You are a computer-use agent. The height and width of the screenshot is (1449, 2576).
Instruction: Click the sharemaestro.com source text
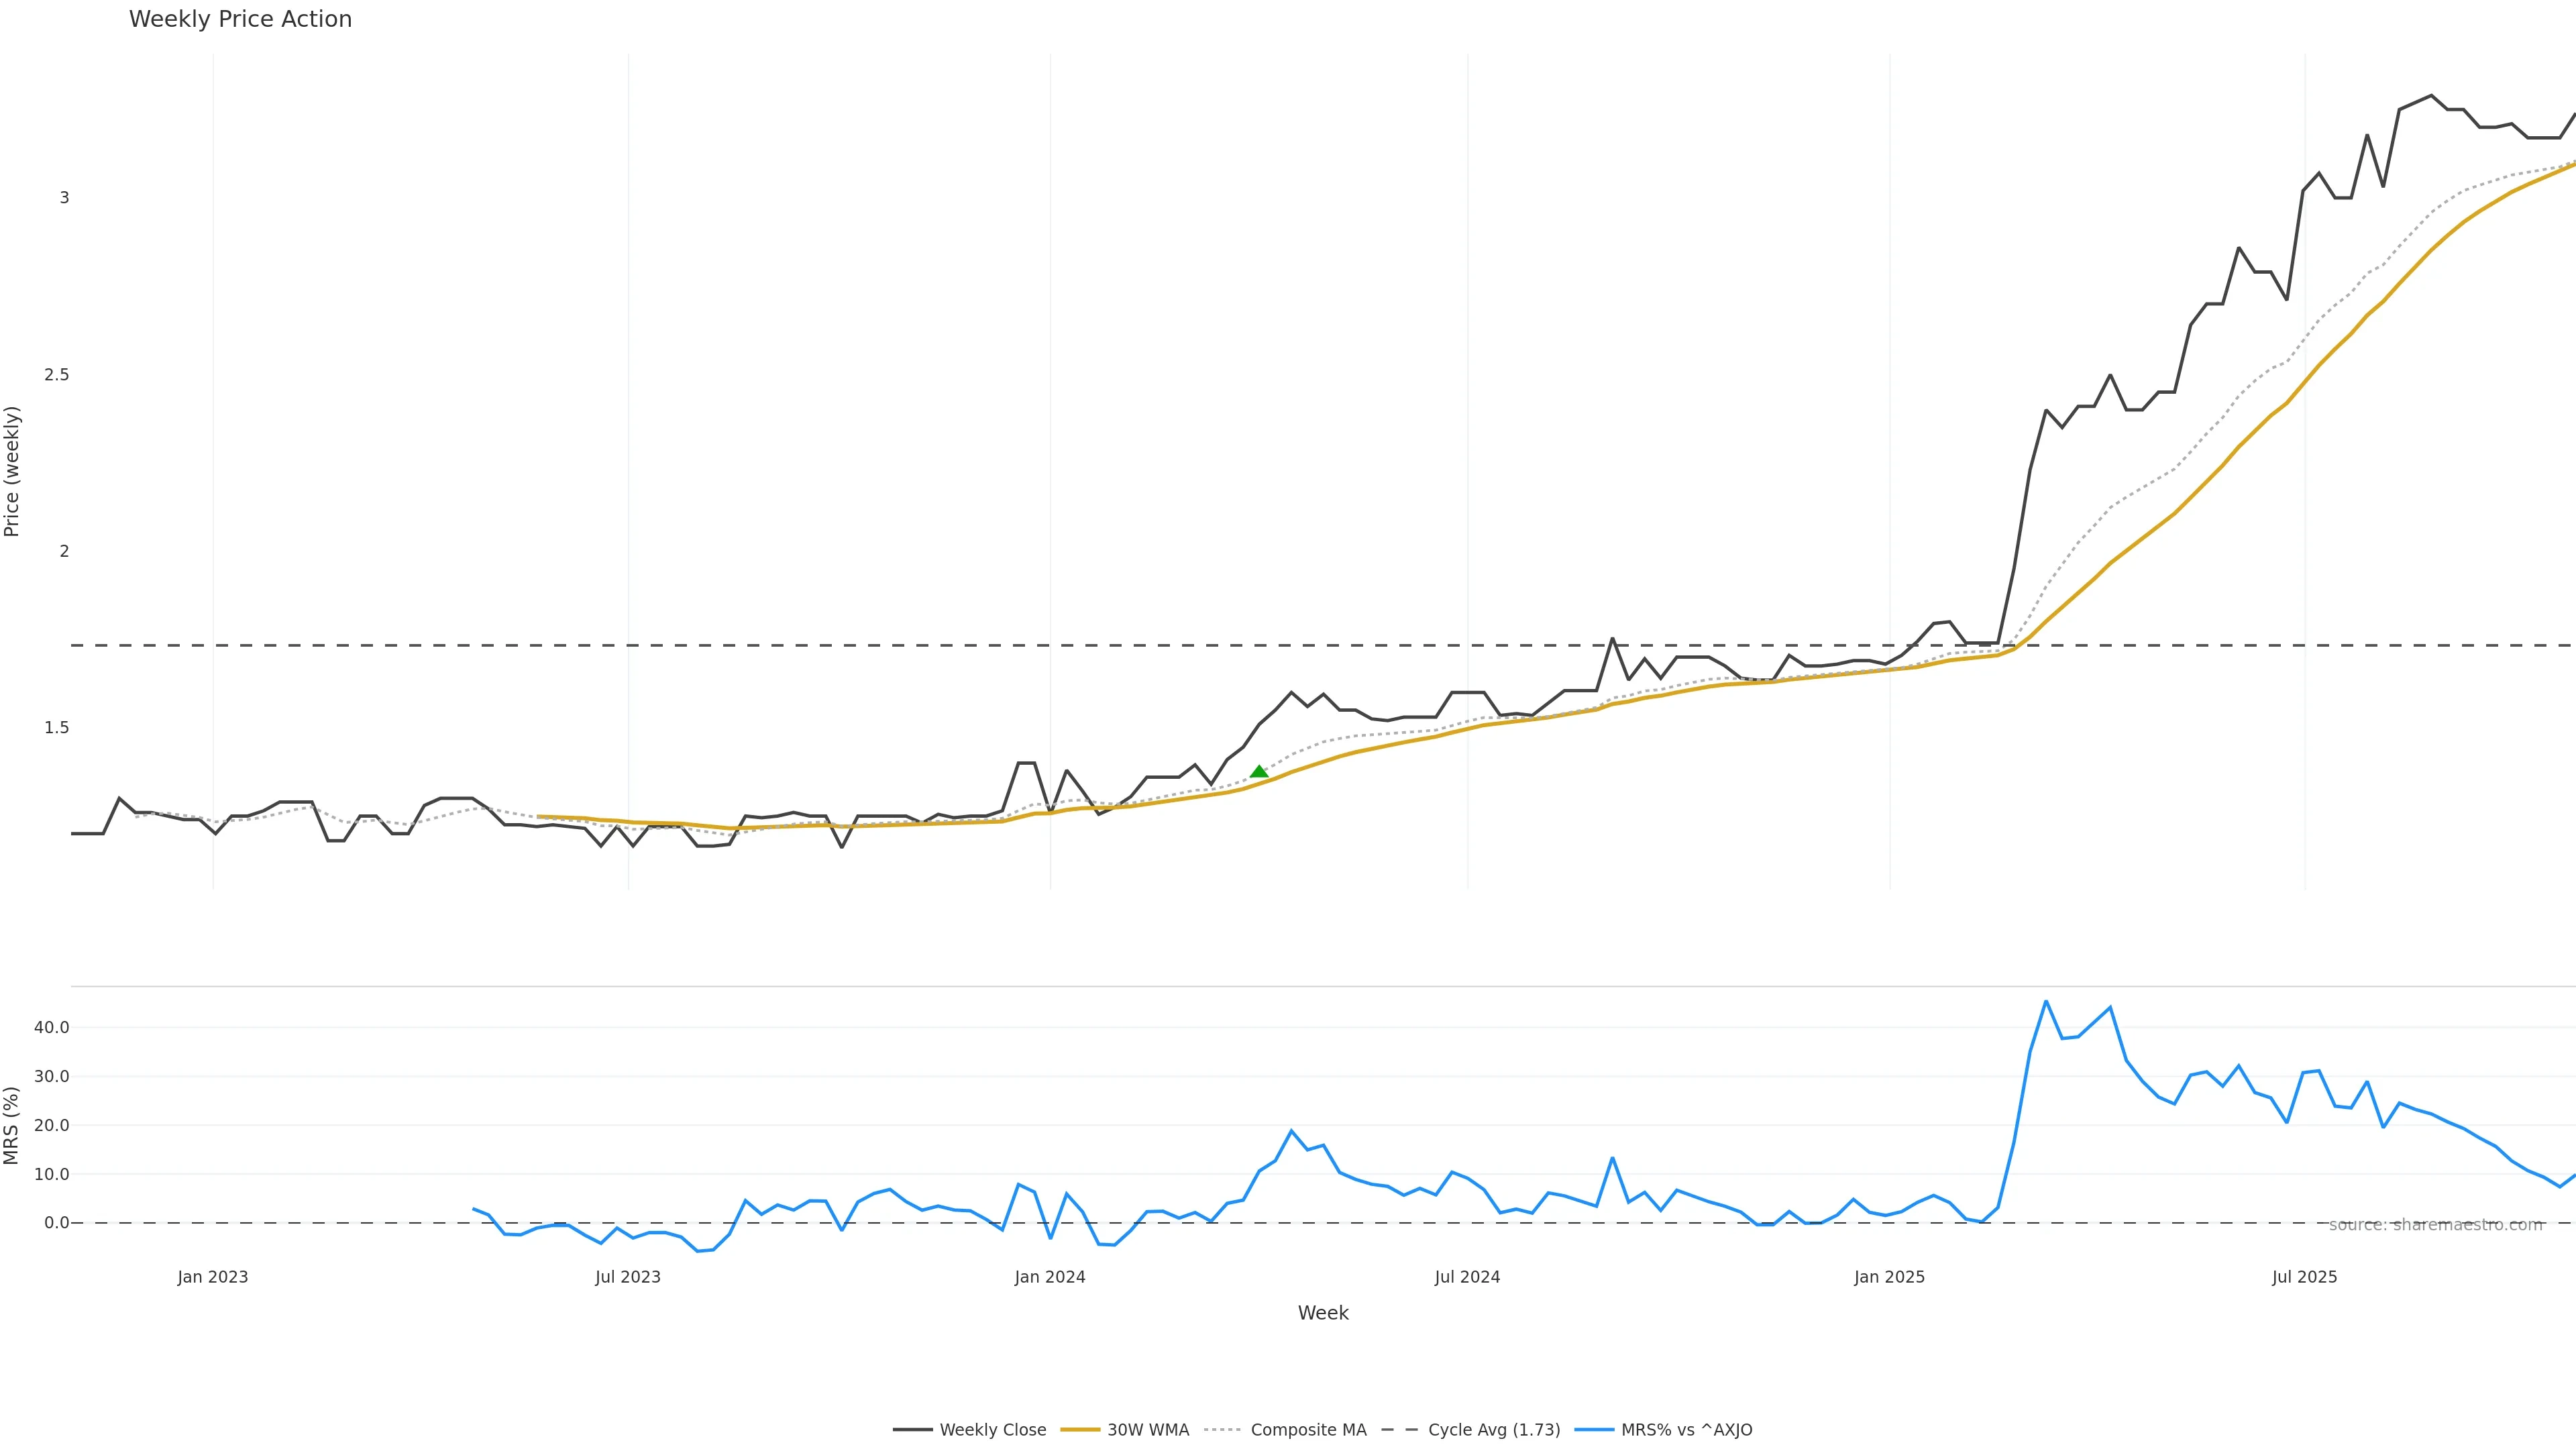[2435, 1225]
